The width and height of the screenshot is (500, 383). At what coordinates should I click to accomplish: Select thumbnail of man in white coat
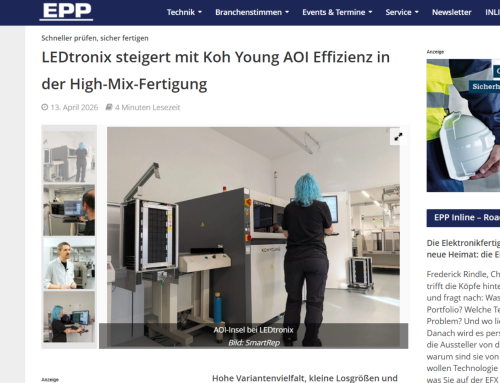[x=69, y=264]
